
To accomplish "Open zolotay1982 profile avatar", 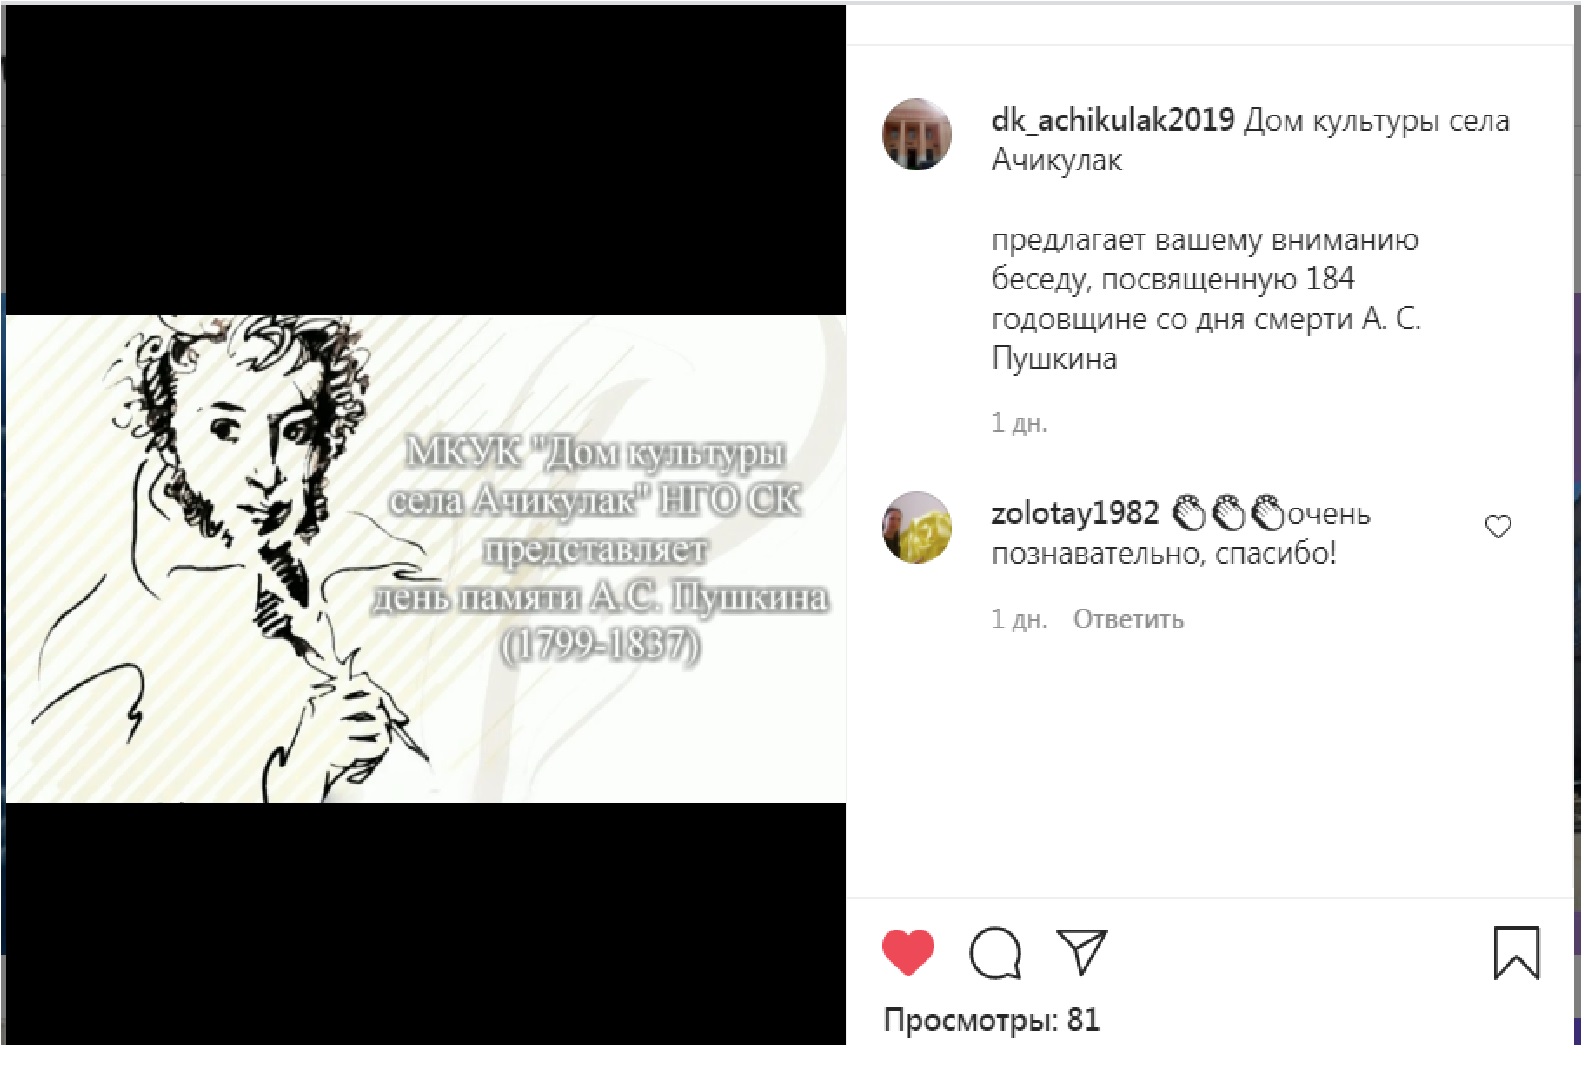I will pos(917,527).
